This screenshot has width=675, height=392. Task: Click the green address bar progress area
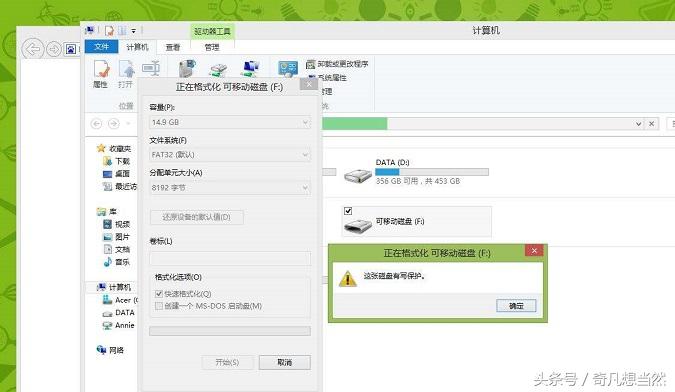355,123
